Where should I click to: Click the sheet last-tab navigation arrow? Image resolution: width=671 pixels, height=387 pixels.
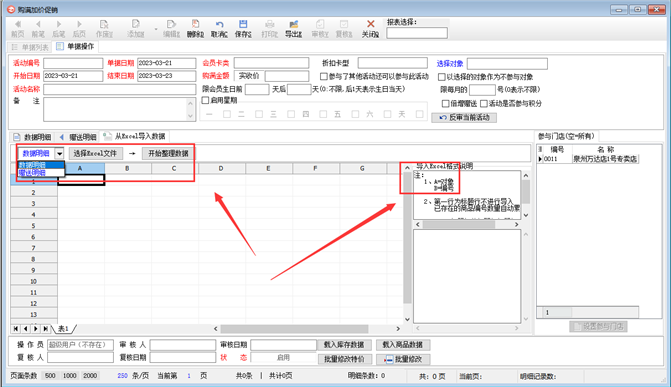pyautogui.click(x=45, y=329)
